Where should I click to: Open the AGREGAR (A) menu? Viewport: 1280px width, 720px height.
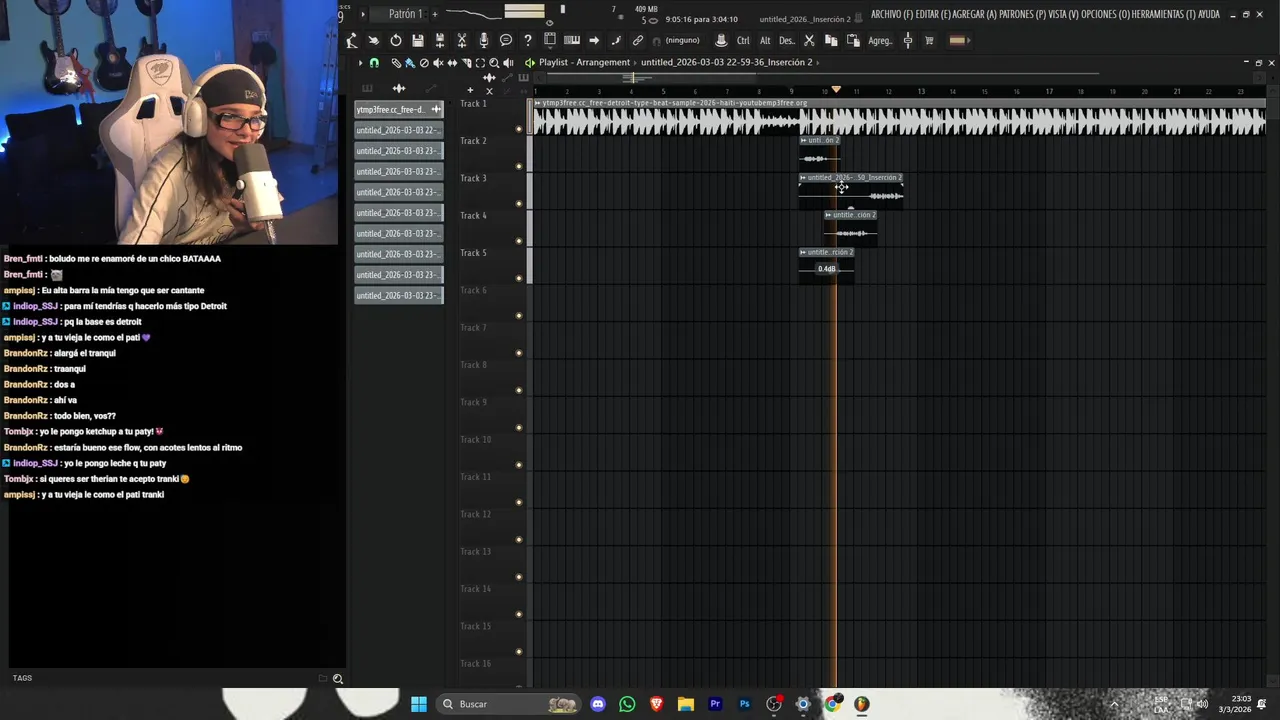pos(975,14)
